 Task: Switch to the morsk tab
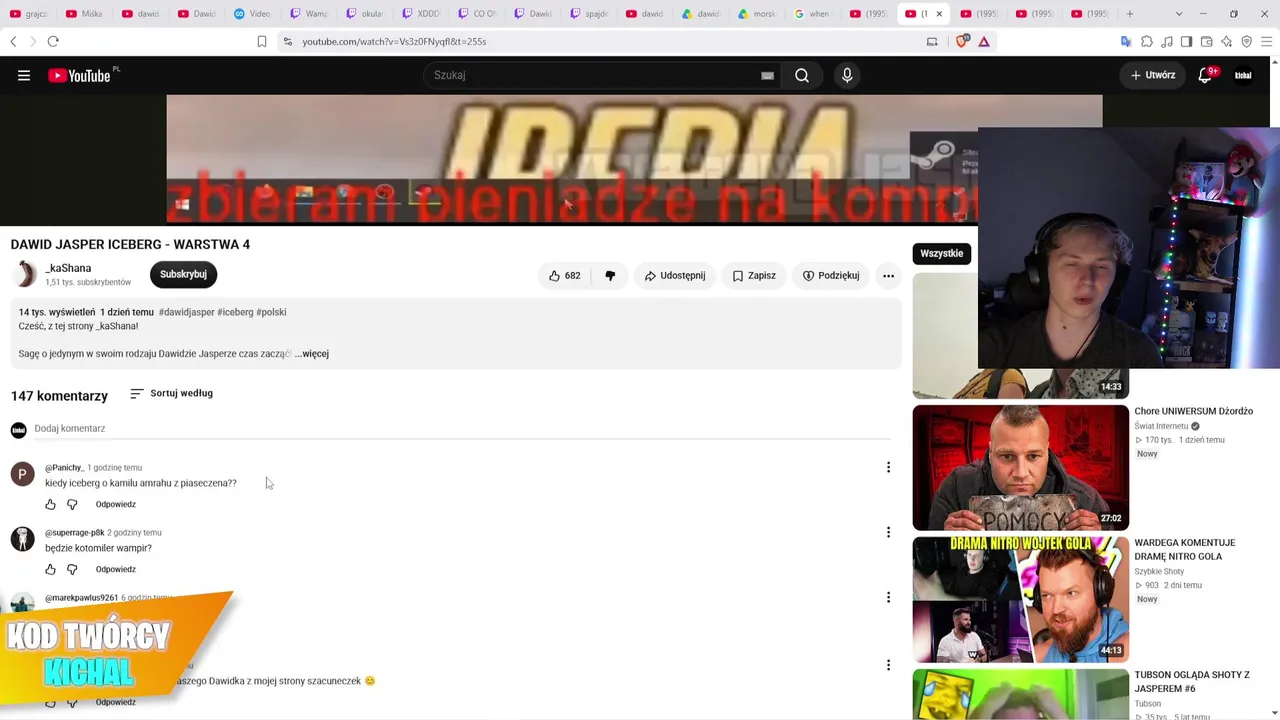[x=758, y=14]
